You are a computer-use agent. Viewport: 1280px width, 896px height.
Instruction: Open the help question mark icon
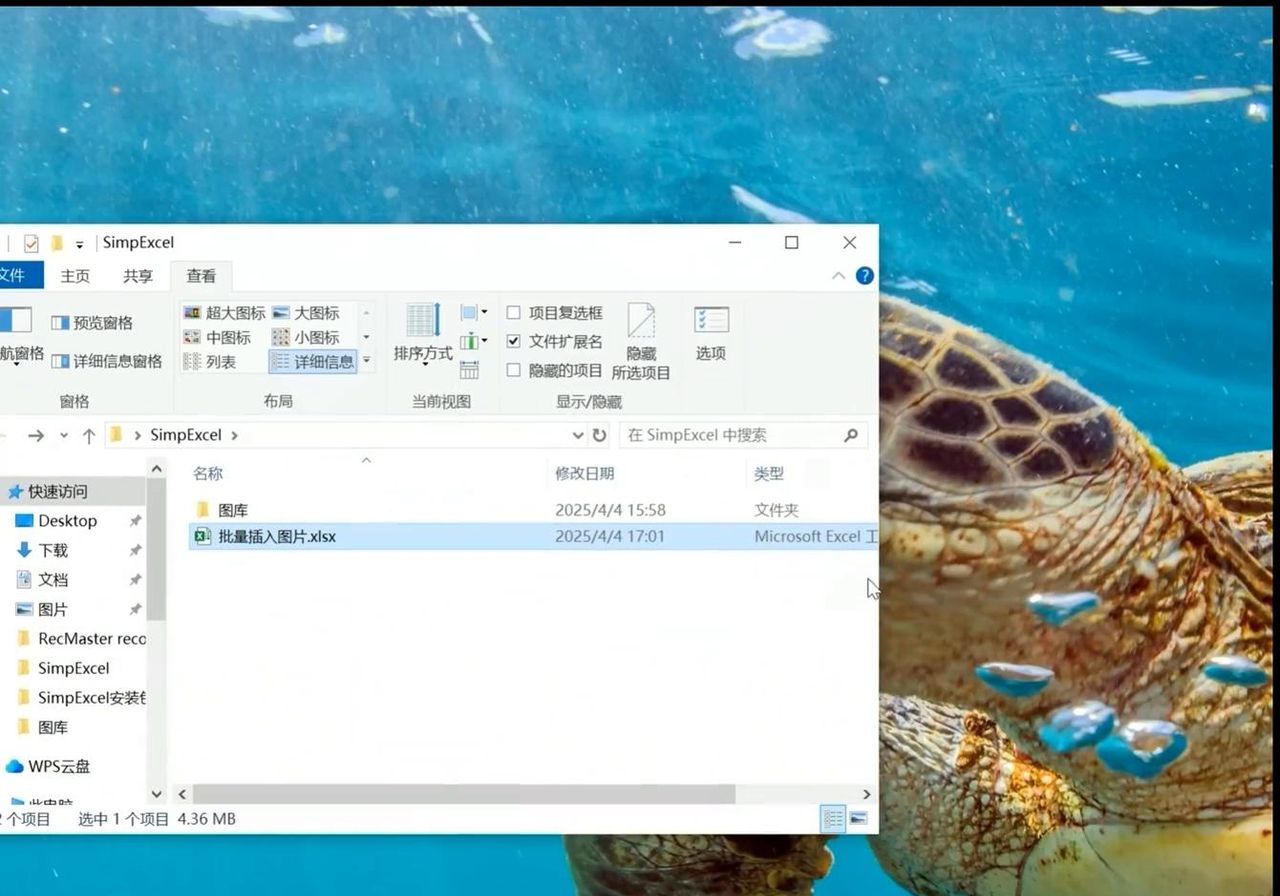865,276
